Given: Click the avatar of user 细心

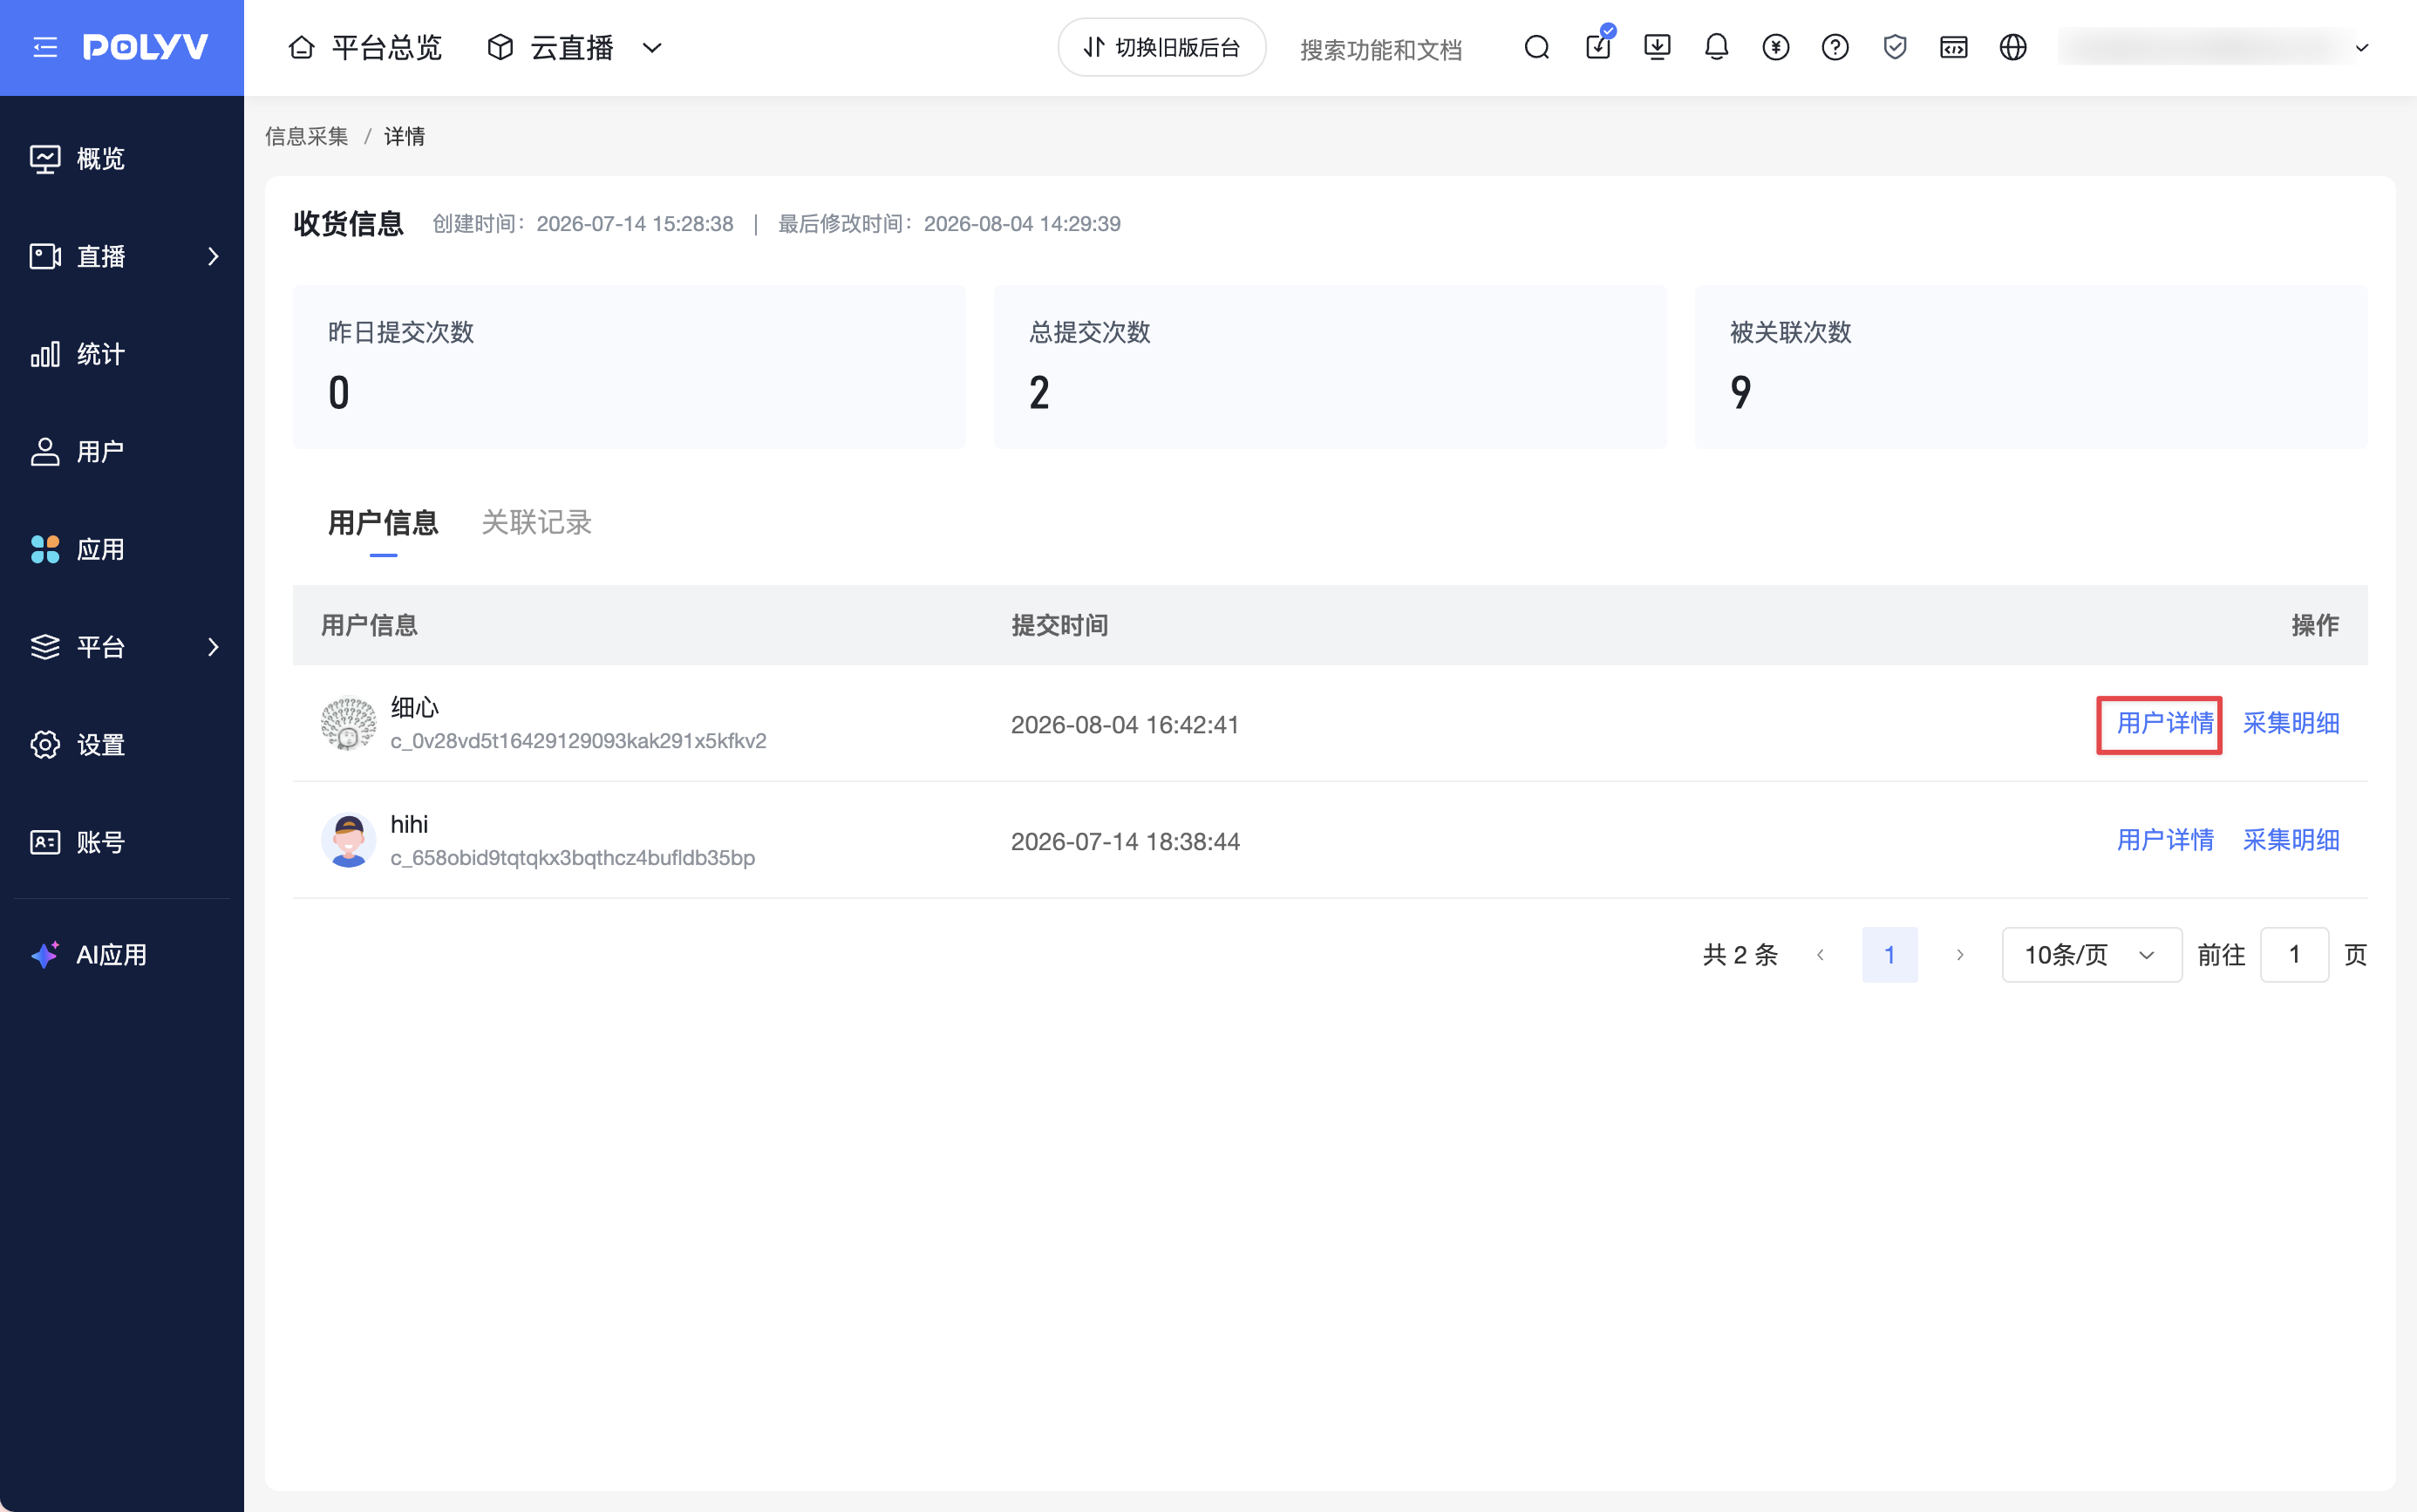Looking at the screenshot, I should click(348, 723).
